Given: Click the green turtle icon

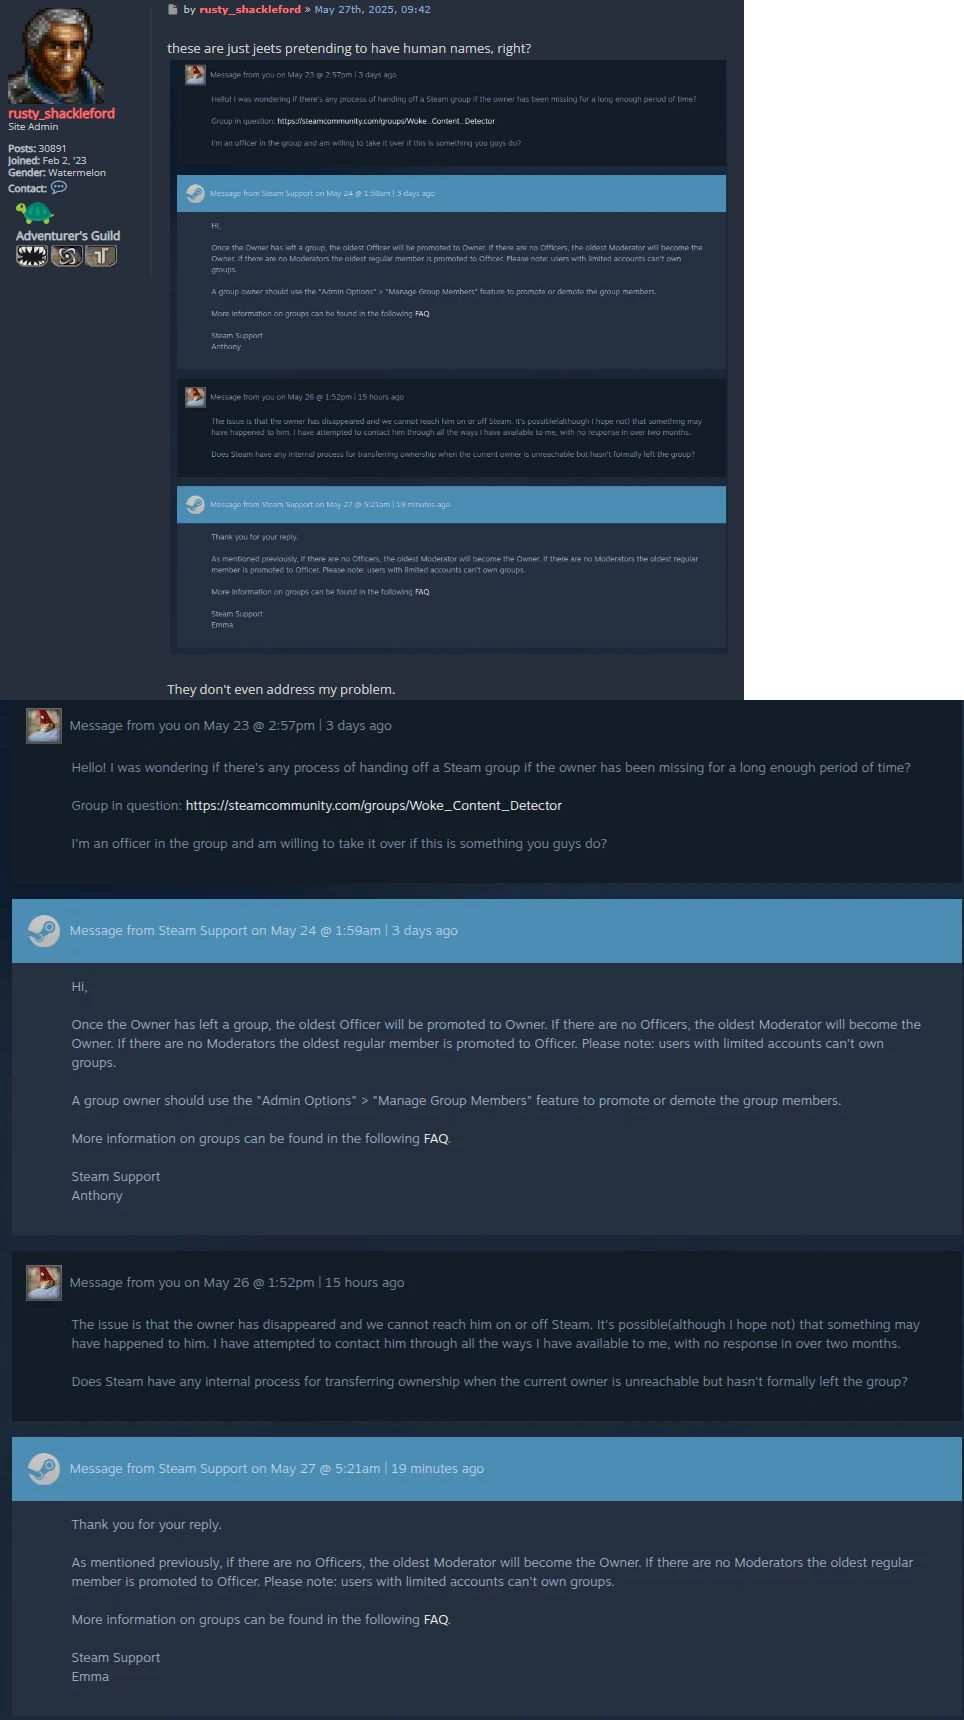Looking at the screenshot, I should (34, 213).
